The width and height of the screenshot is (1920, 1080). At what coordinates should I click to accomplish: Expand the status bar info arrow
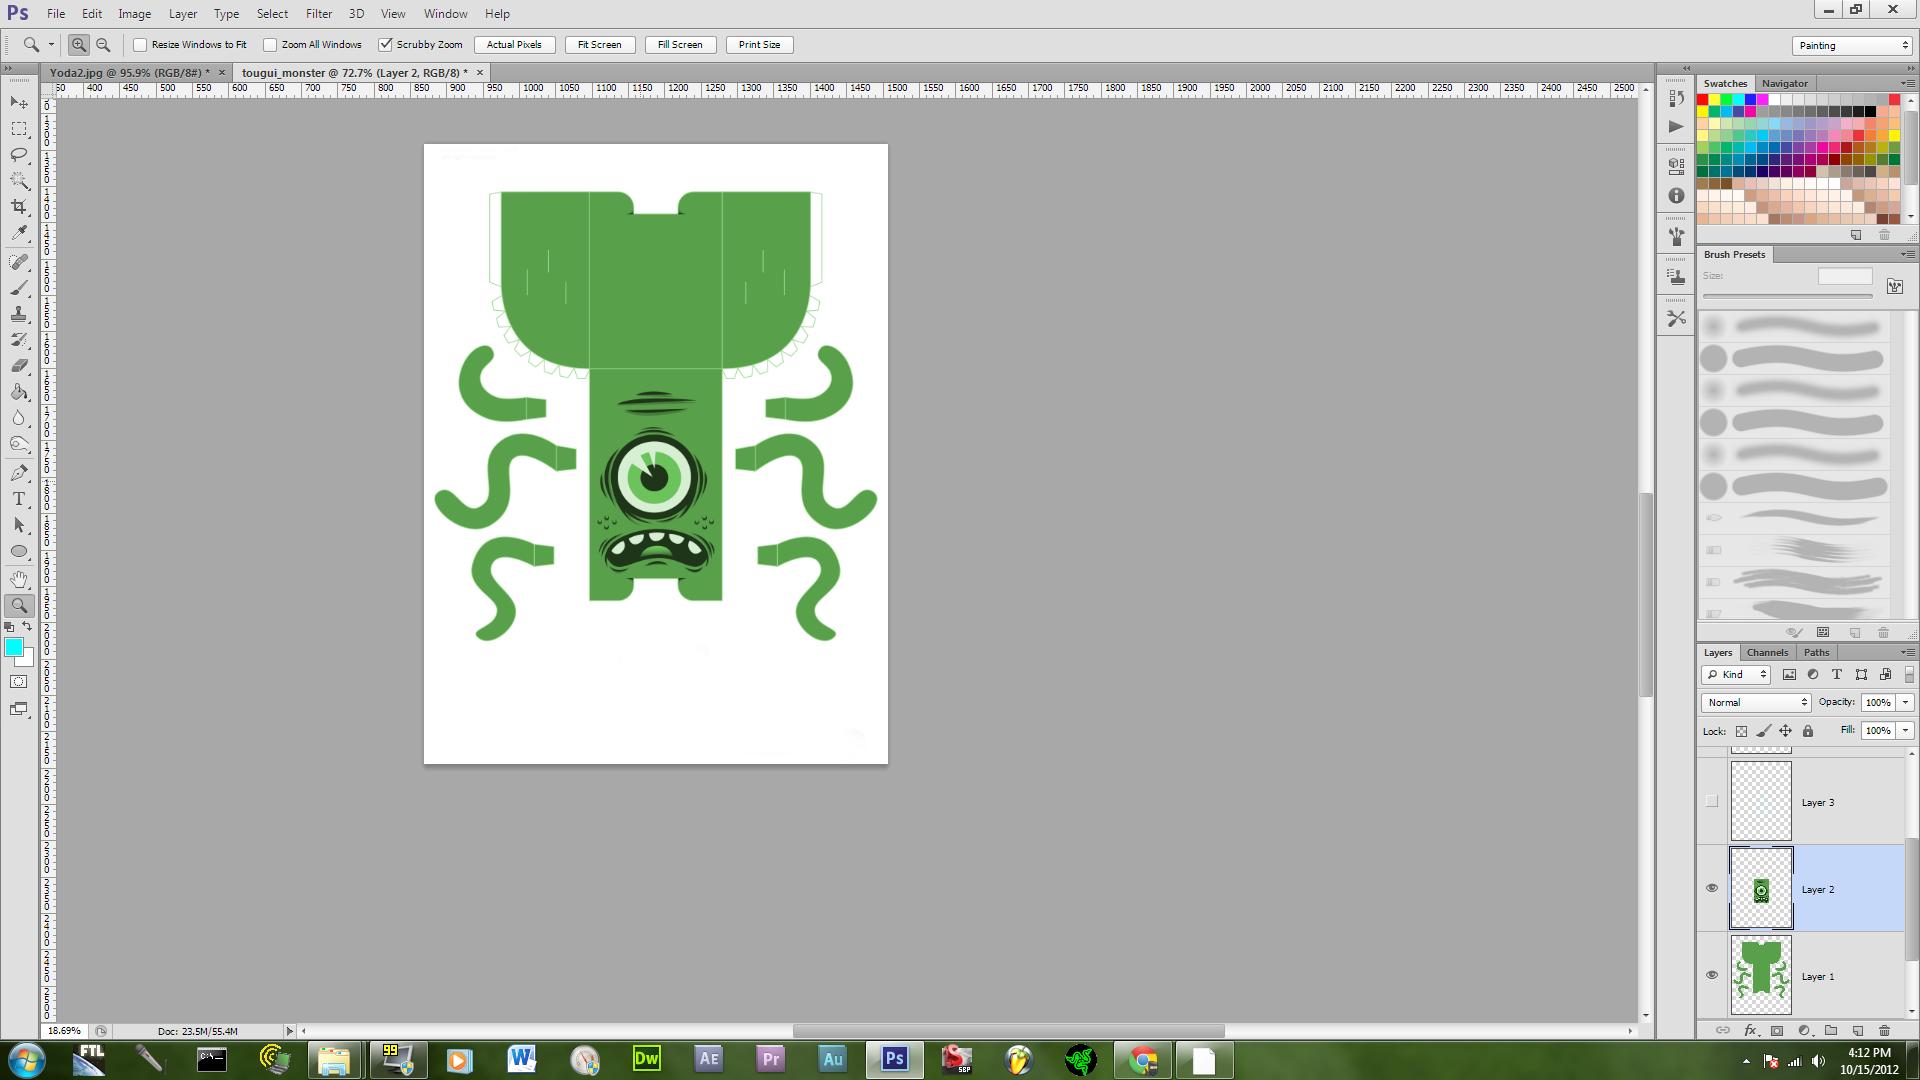[290, 1031]
